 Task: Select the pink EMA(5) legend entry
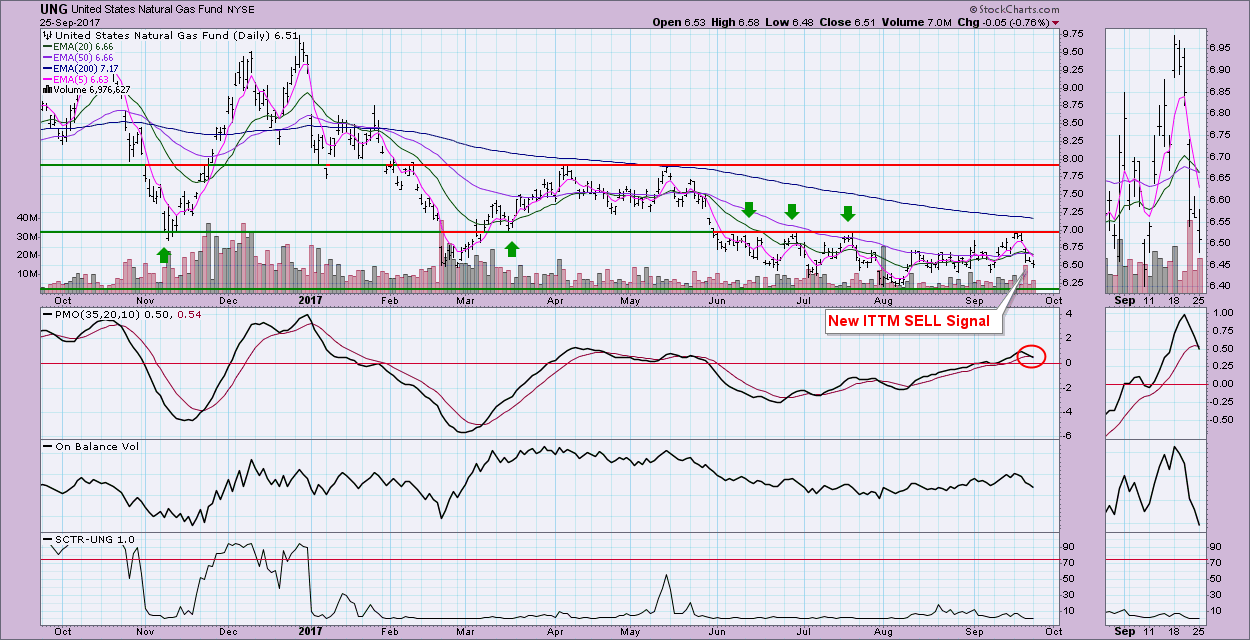point(77,79)
